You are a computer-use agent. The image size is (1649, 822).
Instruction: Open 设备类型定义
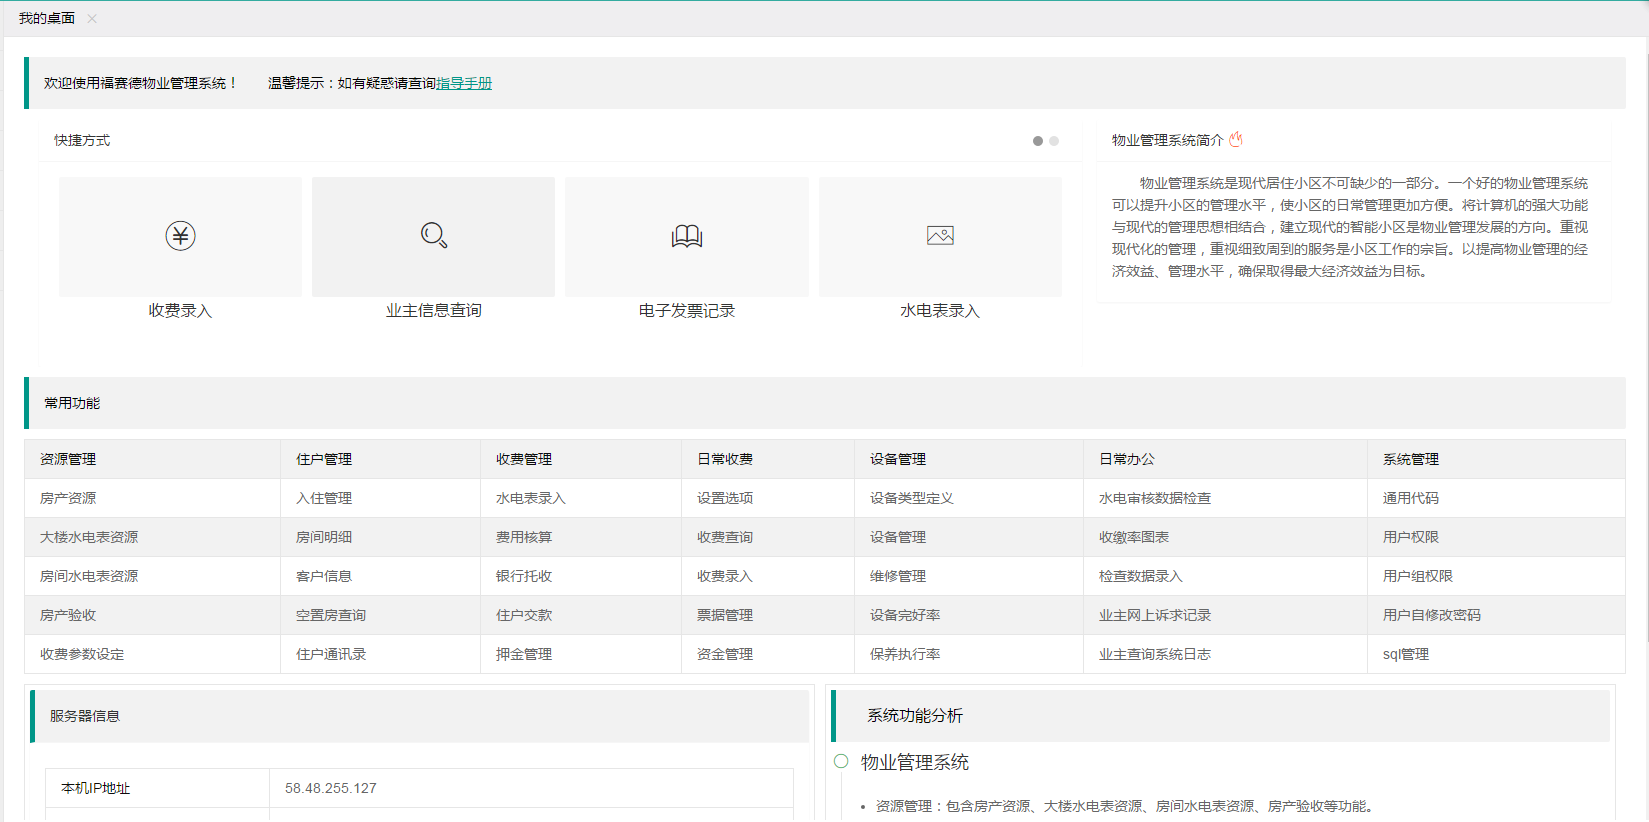click(x=912, y=498)
